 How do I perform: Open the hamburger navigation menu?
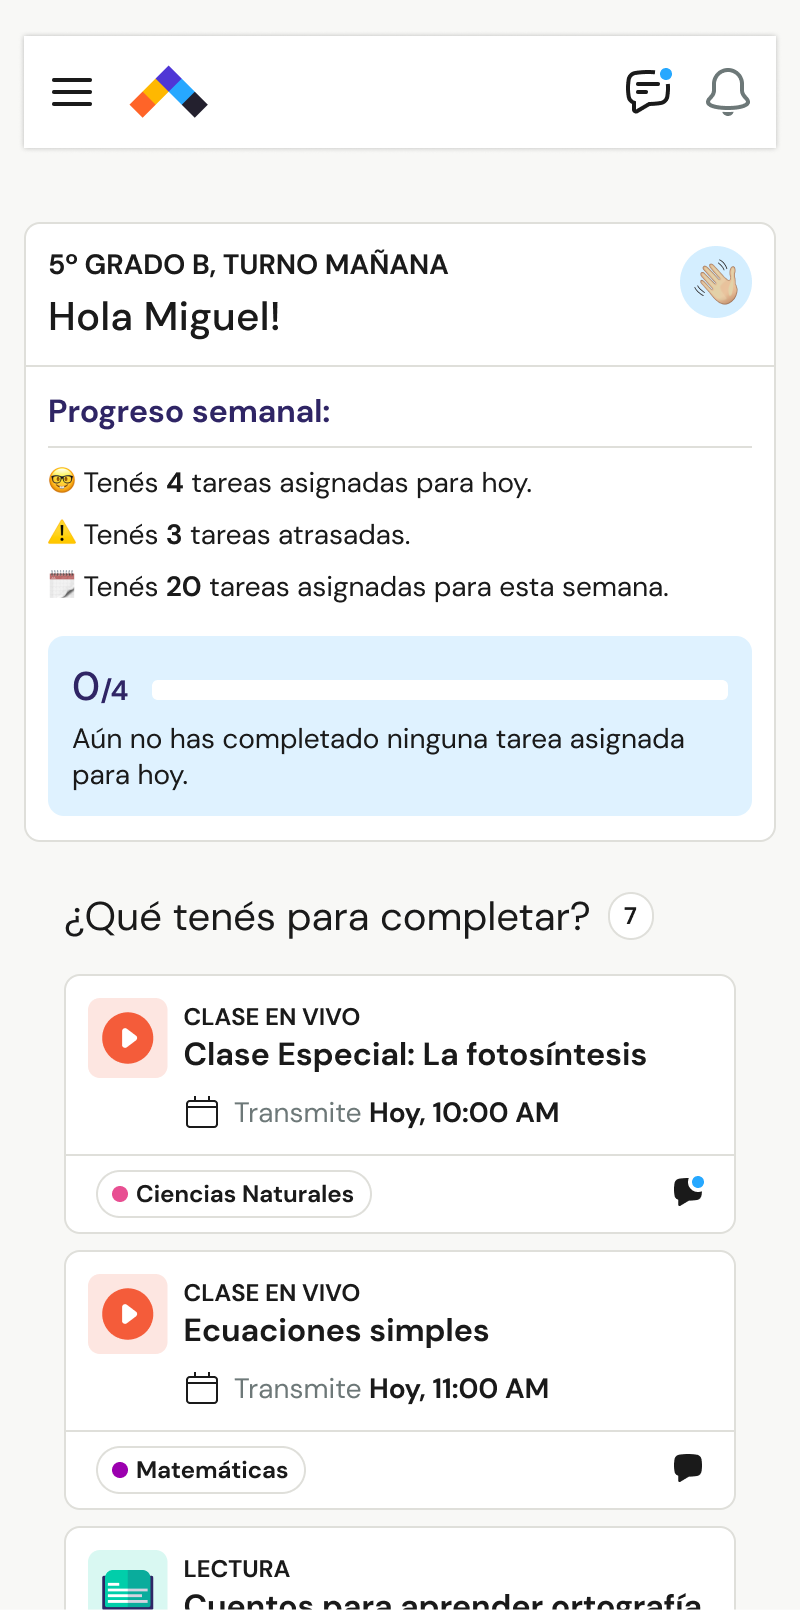pyautogui.click(x=72, y=92)
